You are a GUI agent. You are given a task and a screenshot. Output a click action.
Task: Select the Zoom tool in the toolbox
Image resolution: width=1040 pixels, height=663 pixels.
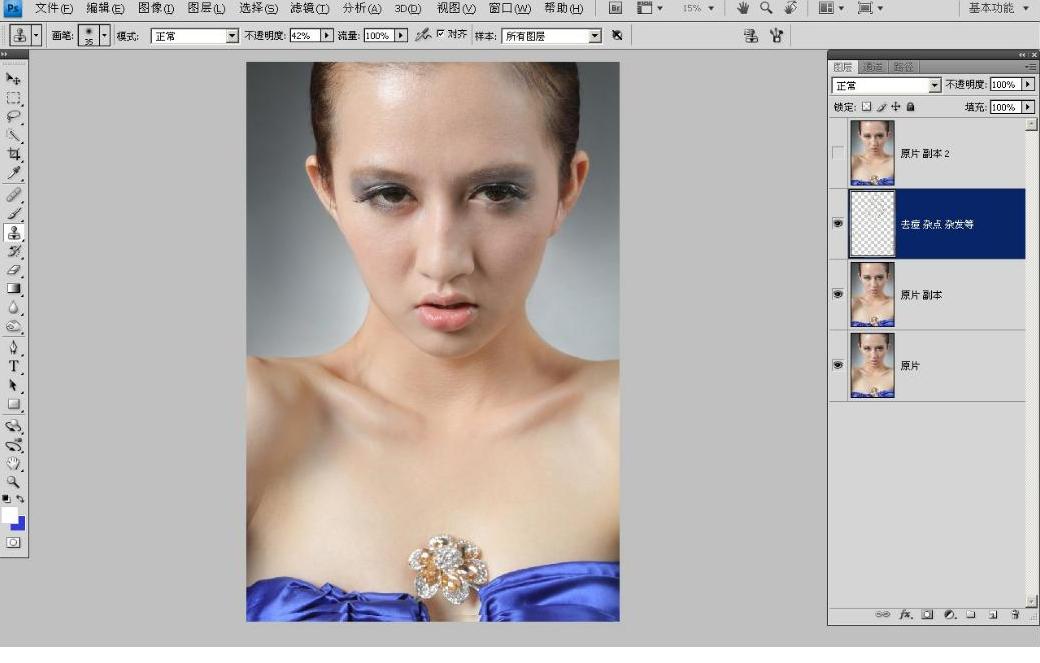(x=13, y=482)
